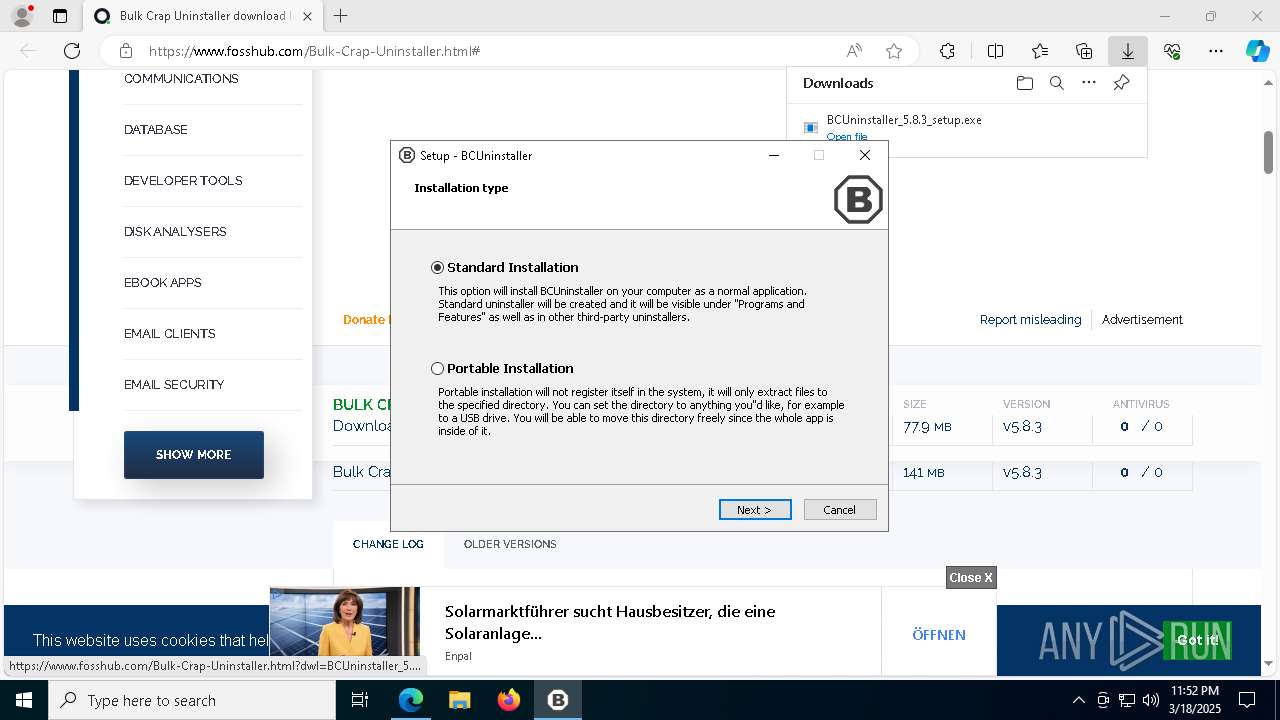
Task: Select Standard Installation radio button
Action: tap(437, 268)
